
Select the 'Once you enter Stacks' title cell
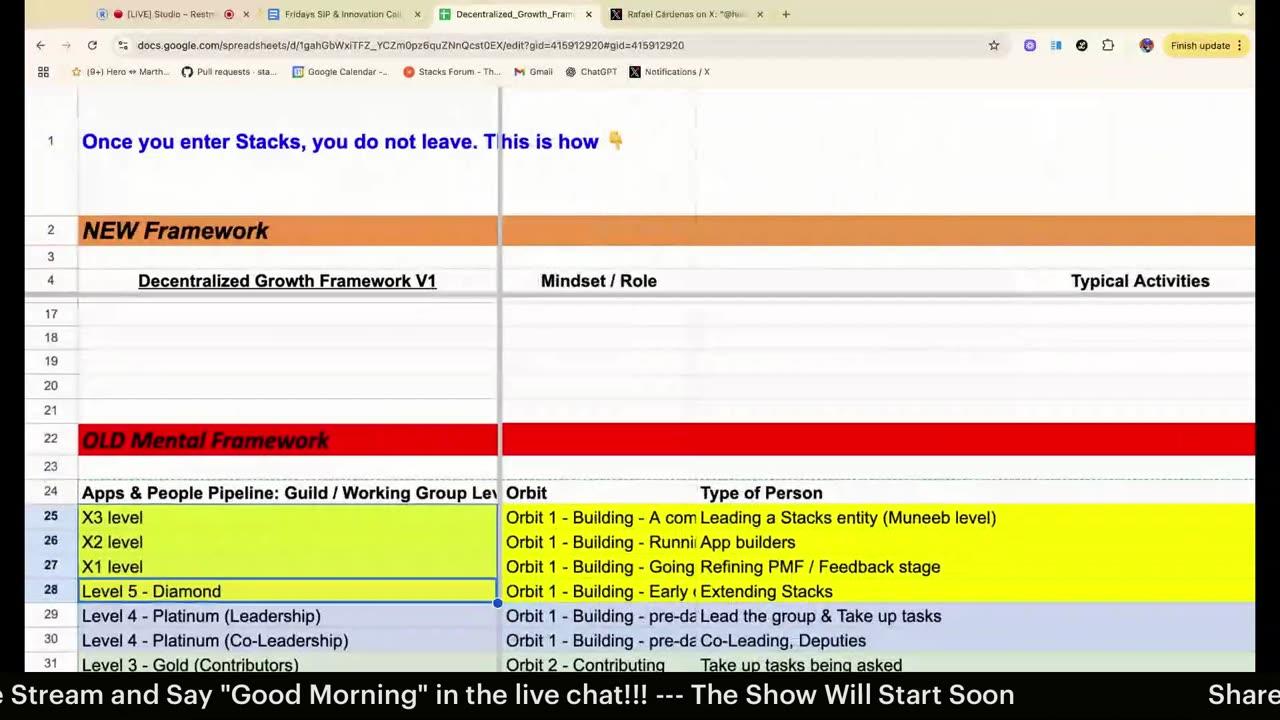coord(288,141)
